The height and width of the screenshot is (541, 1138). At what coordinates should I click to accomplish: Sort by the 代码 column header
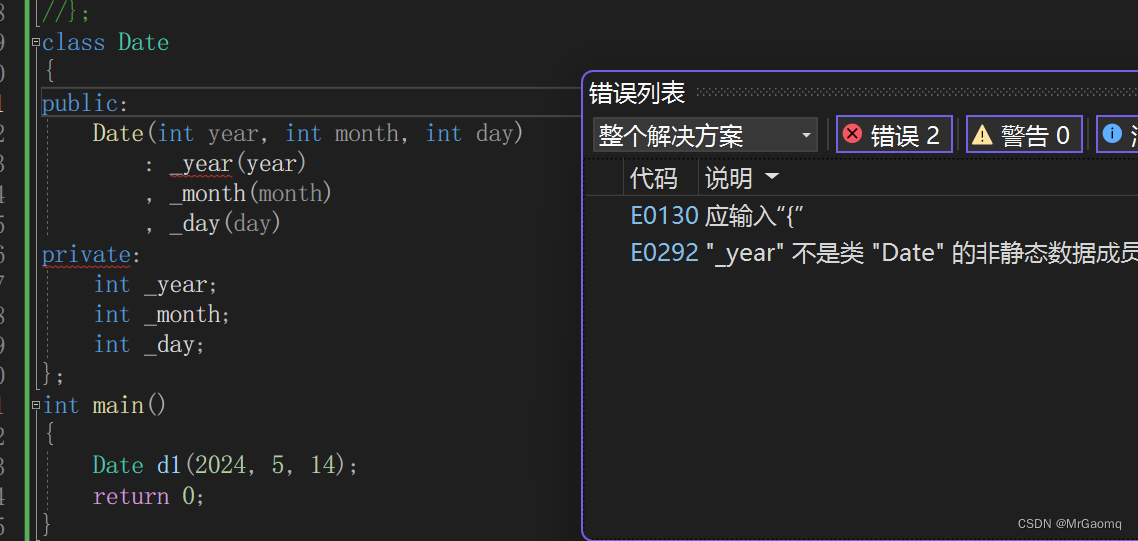coord(652,177)
